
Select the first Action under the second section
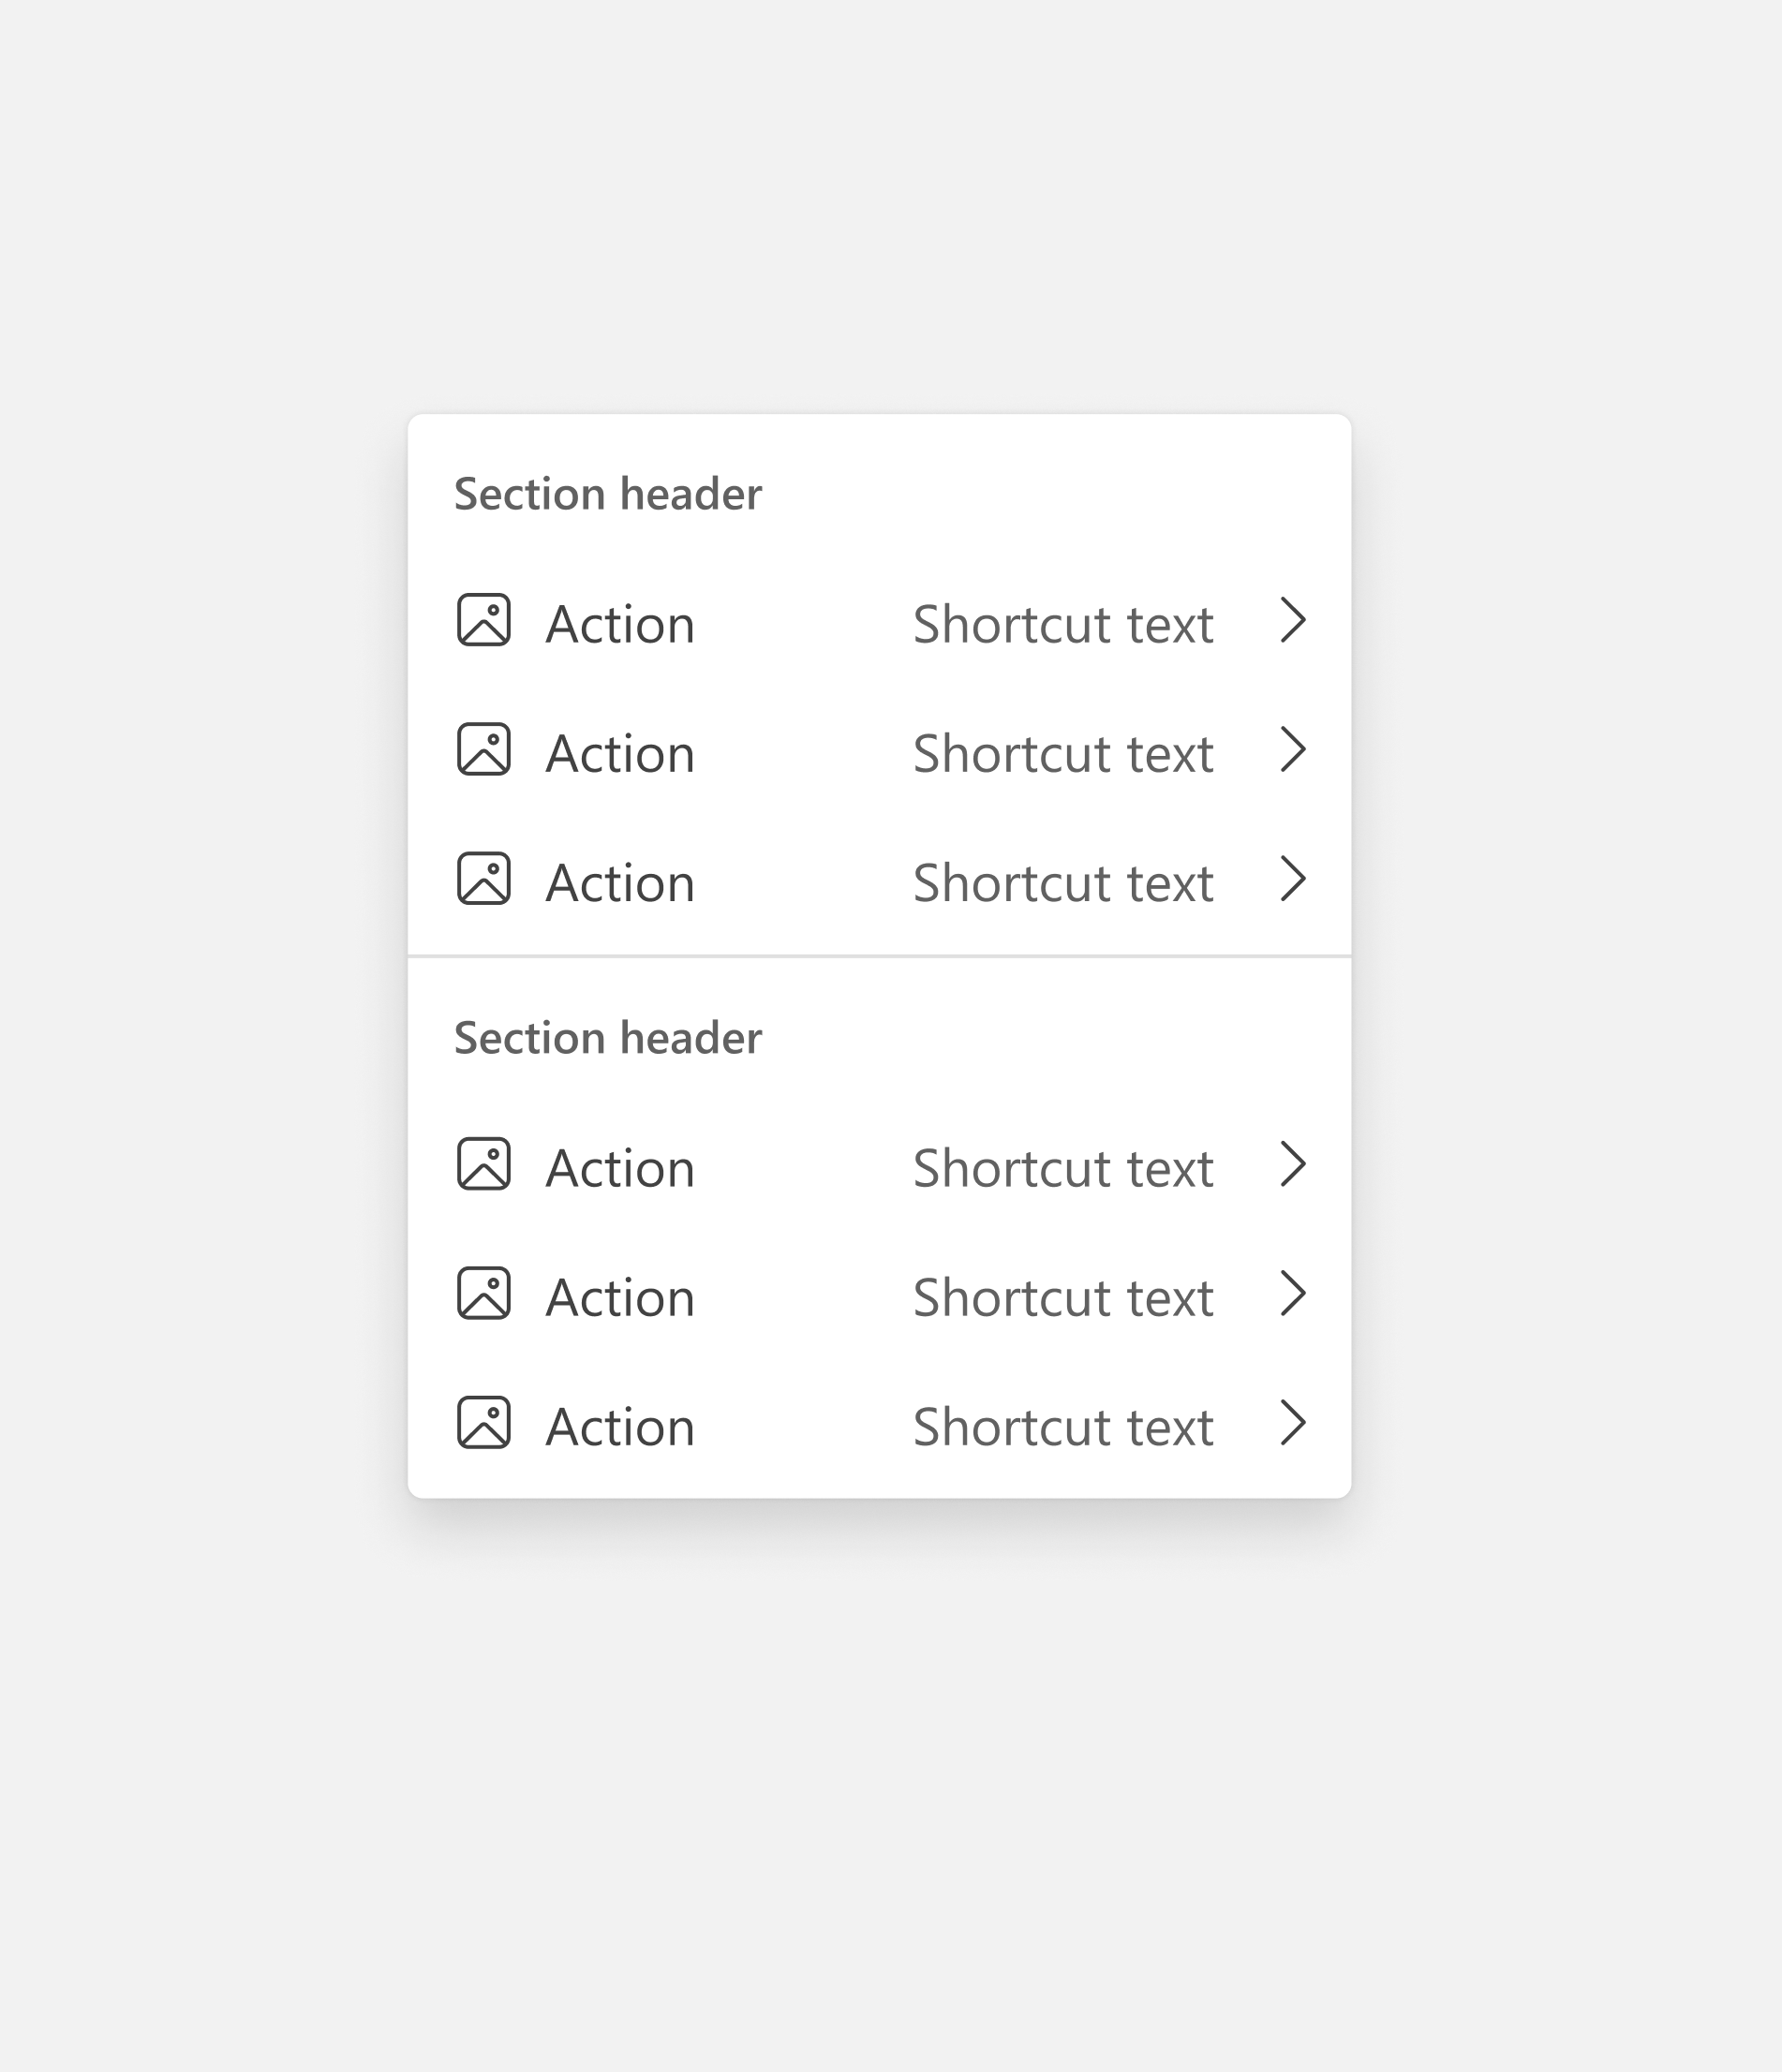(618, 1166)
